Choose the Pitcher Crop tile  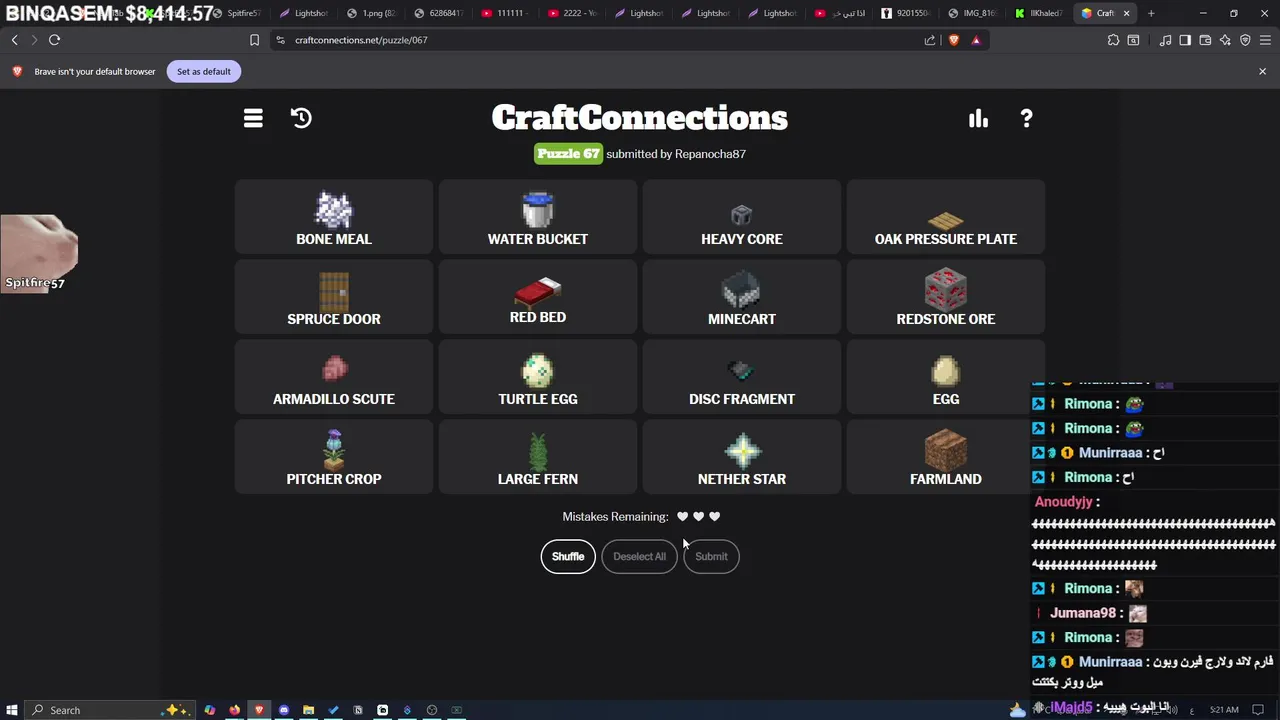click(334, 457)
